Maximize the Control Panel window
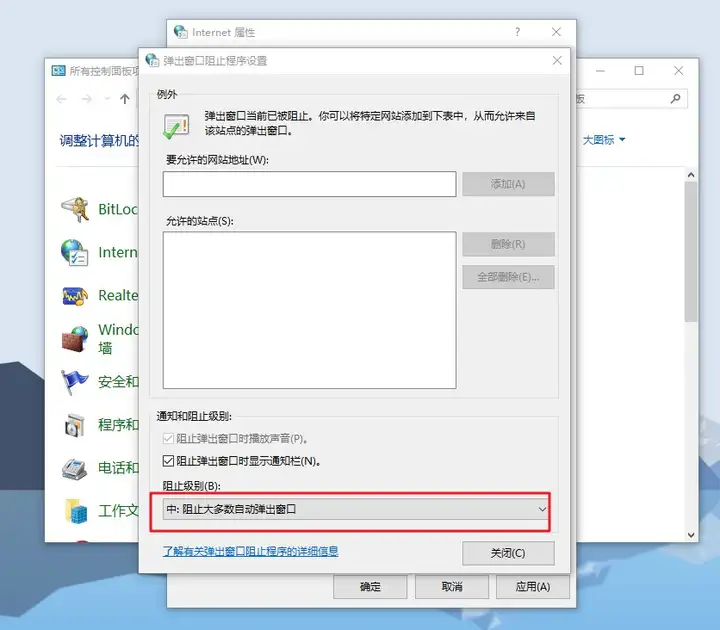Screen dimensions: 720x630 click(x=639, y=70)
